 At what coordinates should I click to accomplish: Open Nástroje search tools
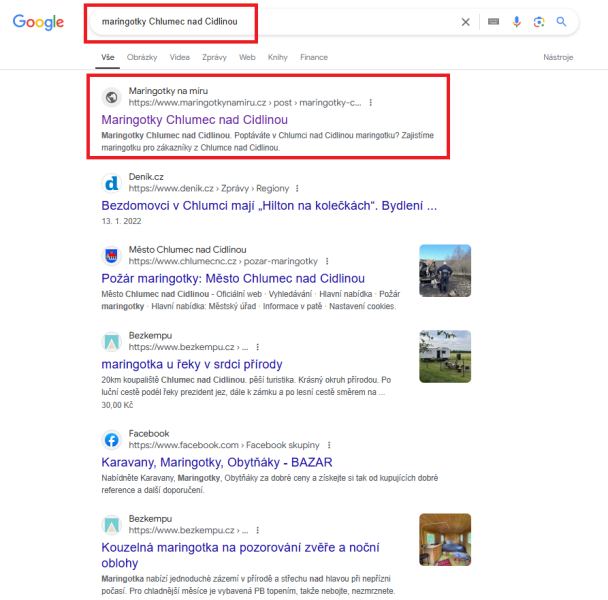coord(558,57)
